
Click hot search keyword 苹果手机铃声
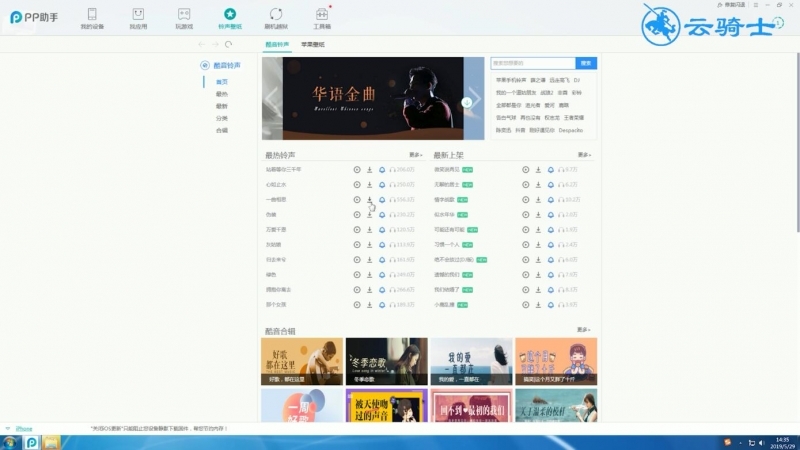[511, 80]
